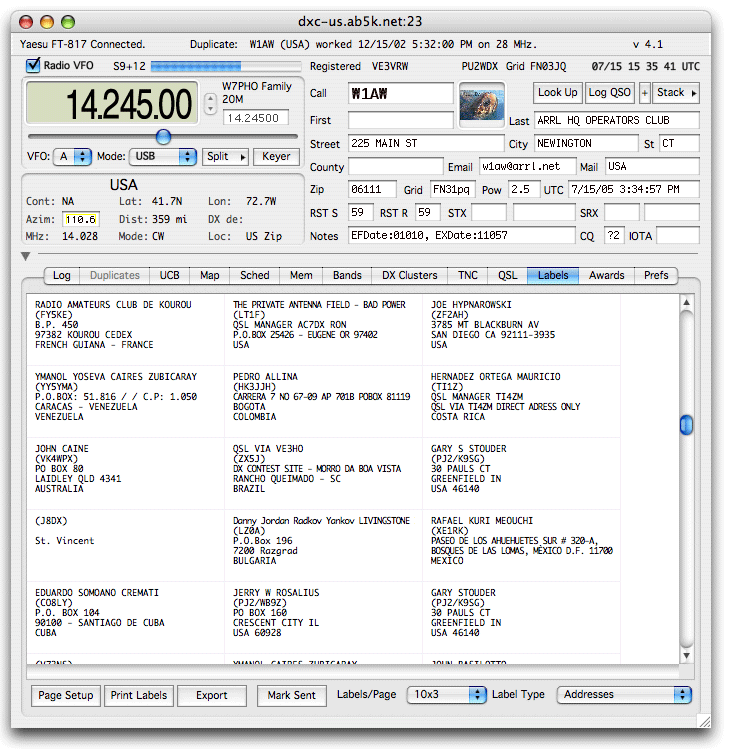Open the Labels/Page 10x3 dropdown
The height and width of the screenshot is (754, 736).
pos(446,695)
